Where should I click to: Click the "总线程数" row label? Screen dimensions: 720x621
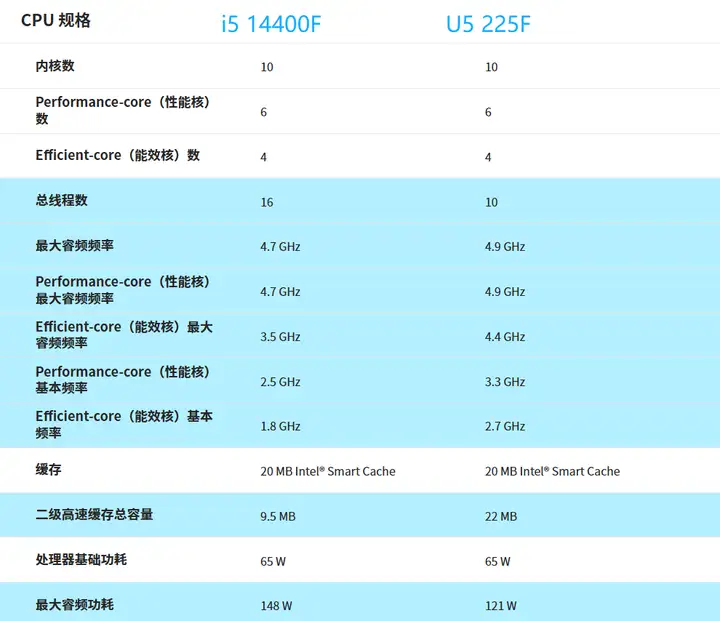[62, 200]
